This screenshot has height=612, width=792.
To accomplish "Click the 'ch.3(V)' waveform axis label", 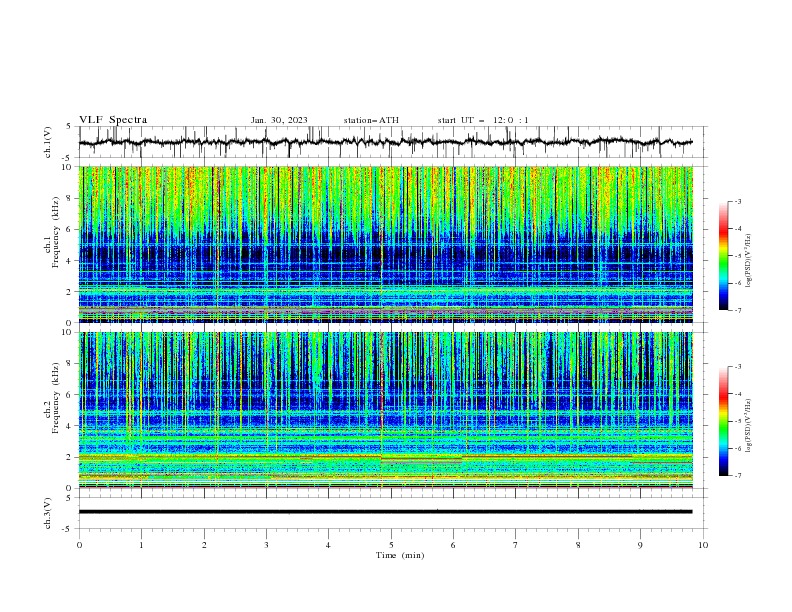I will pos(48,513).
